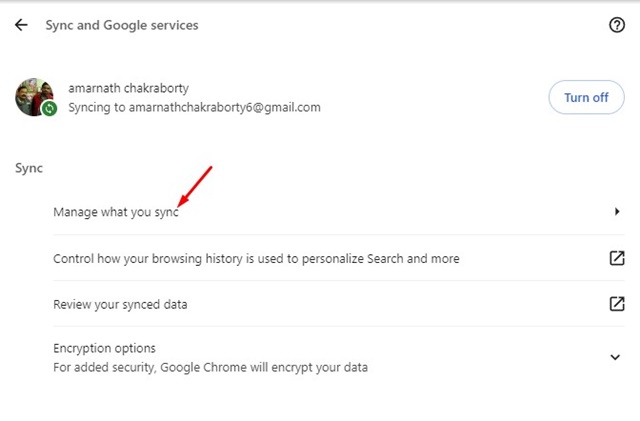Click the profile avatar picture

pos(34,96)
